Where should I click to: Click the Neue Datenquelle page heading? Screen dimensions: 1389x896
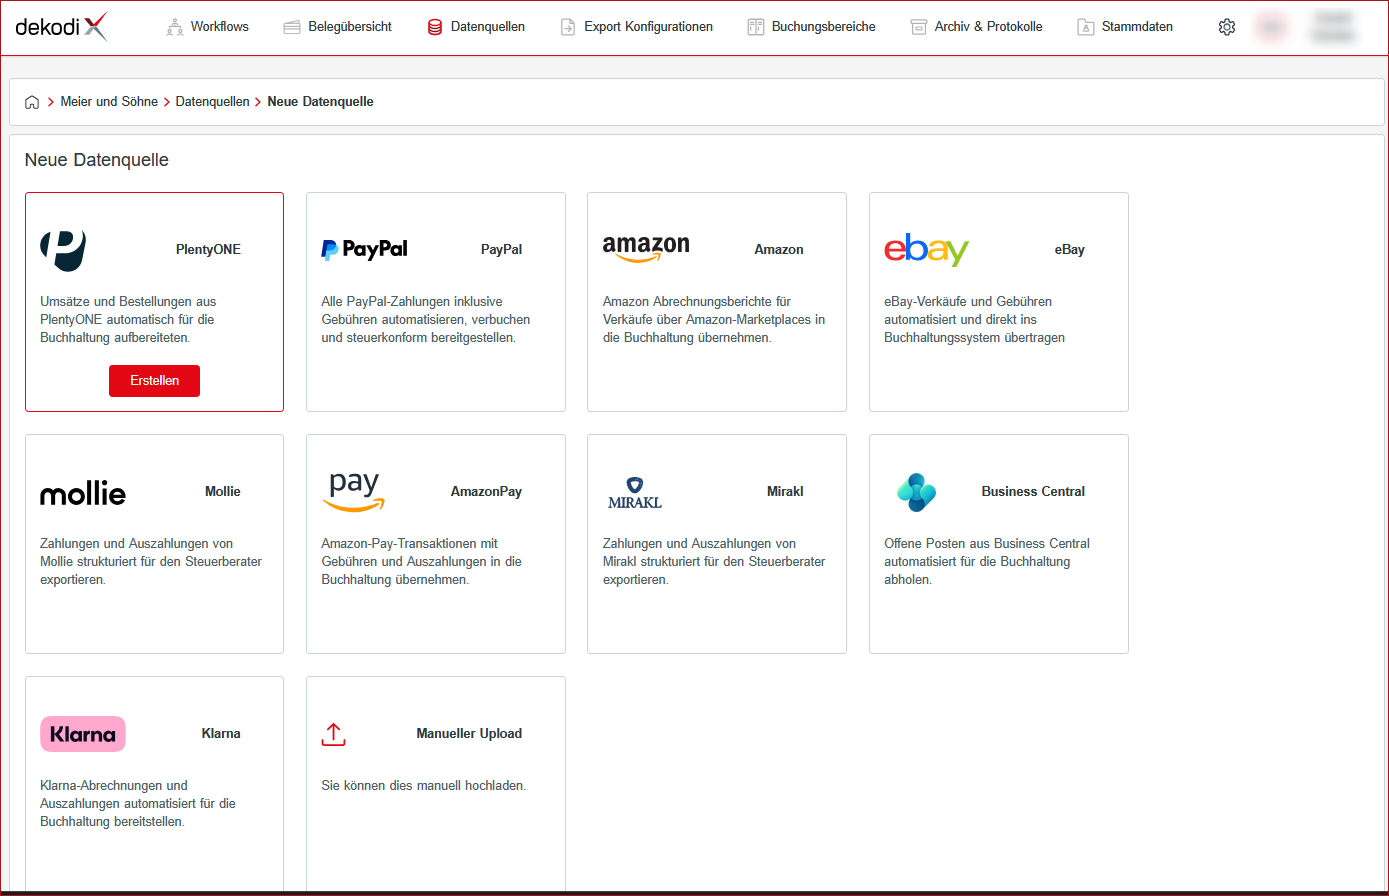click(97, 160)
